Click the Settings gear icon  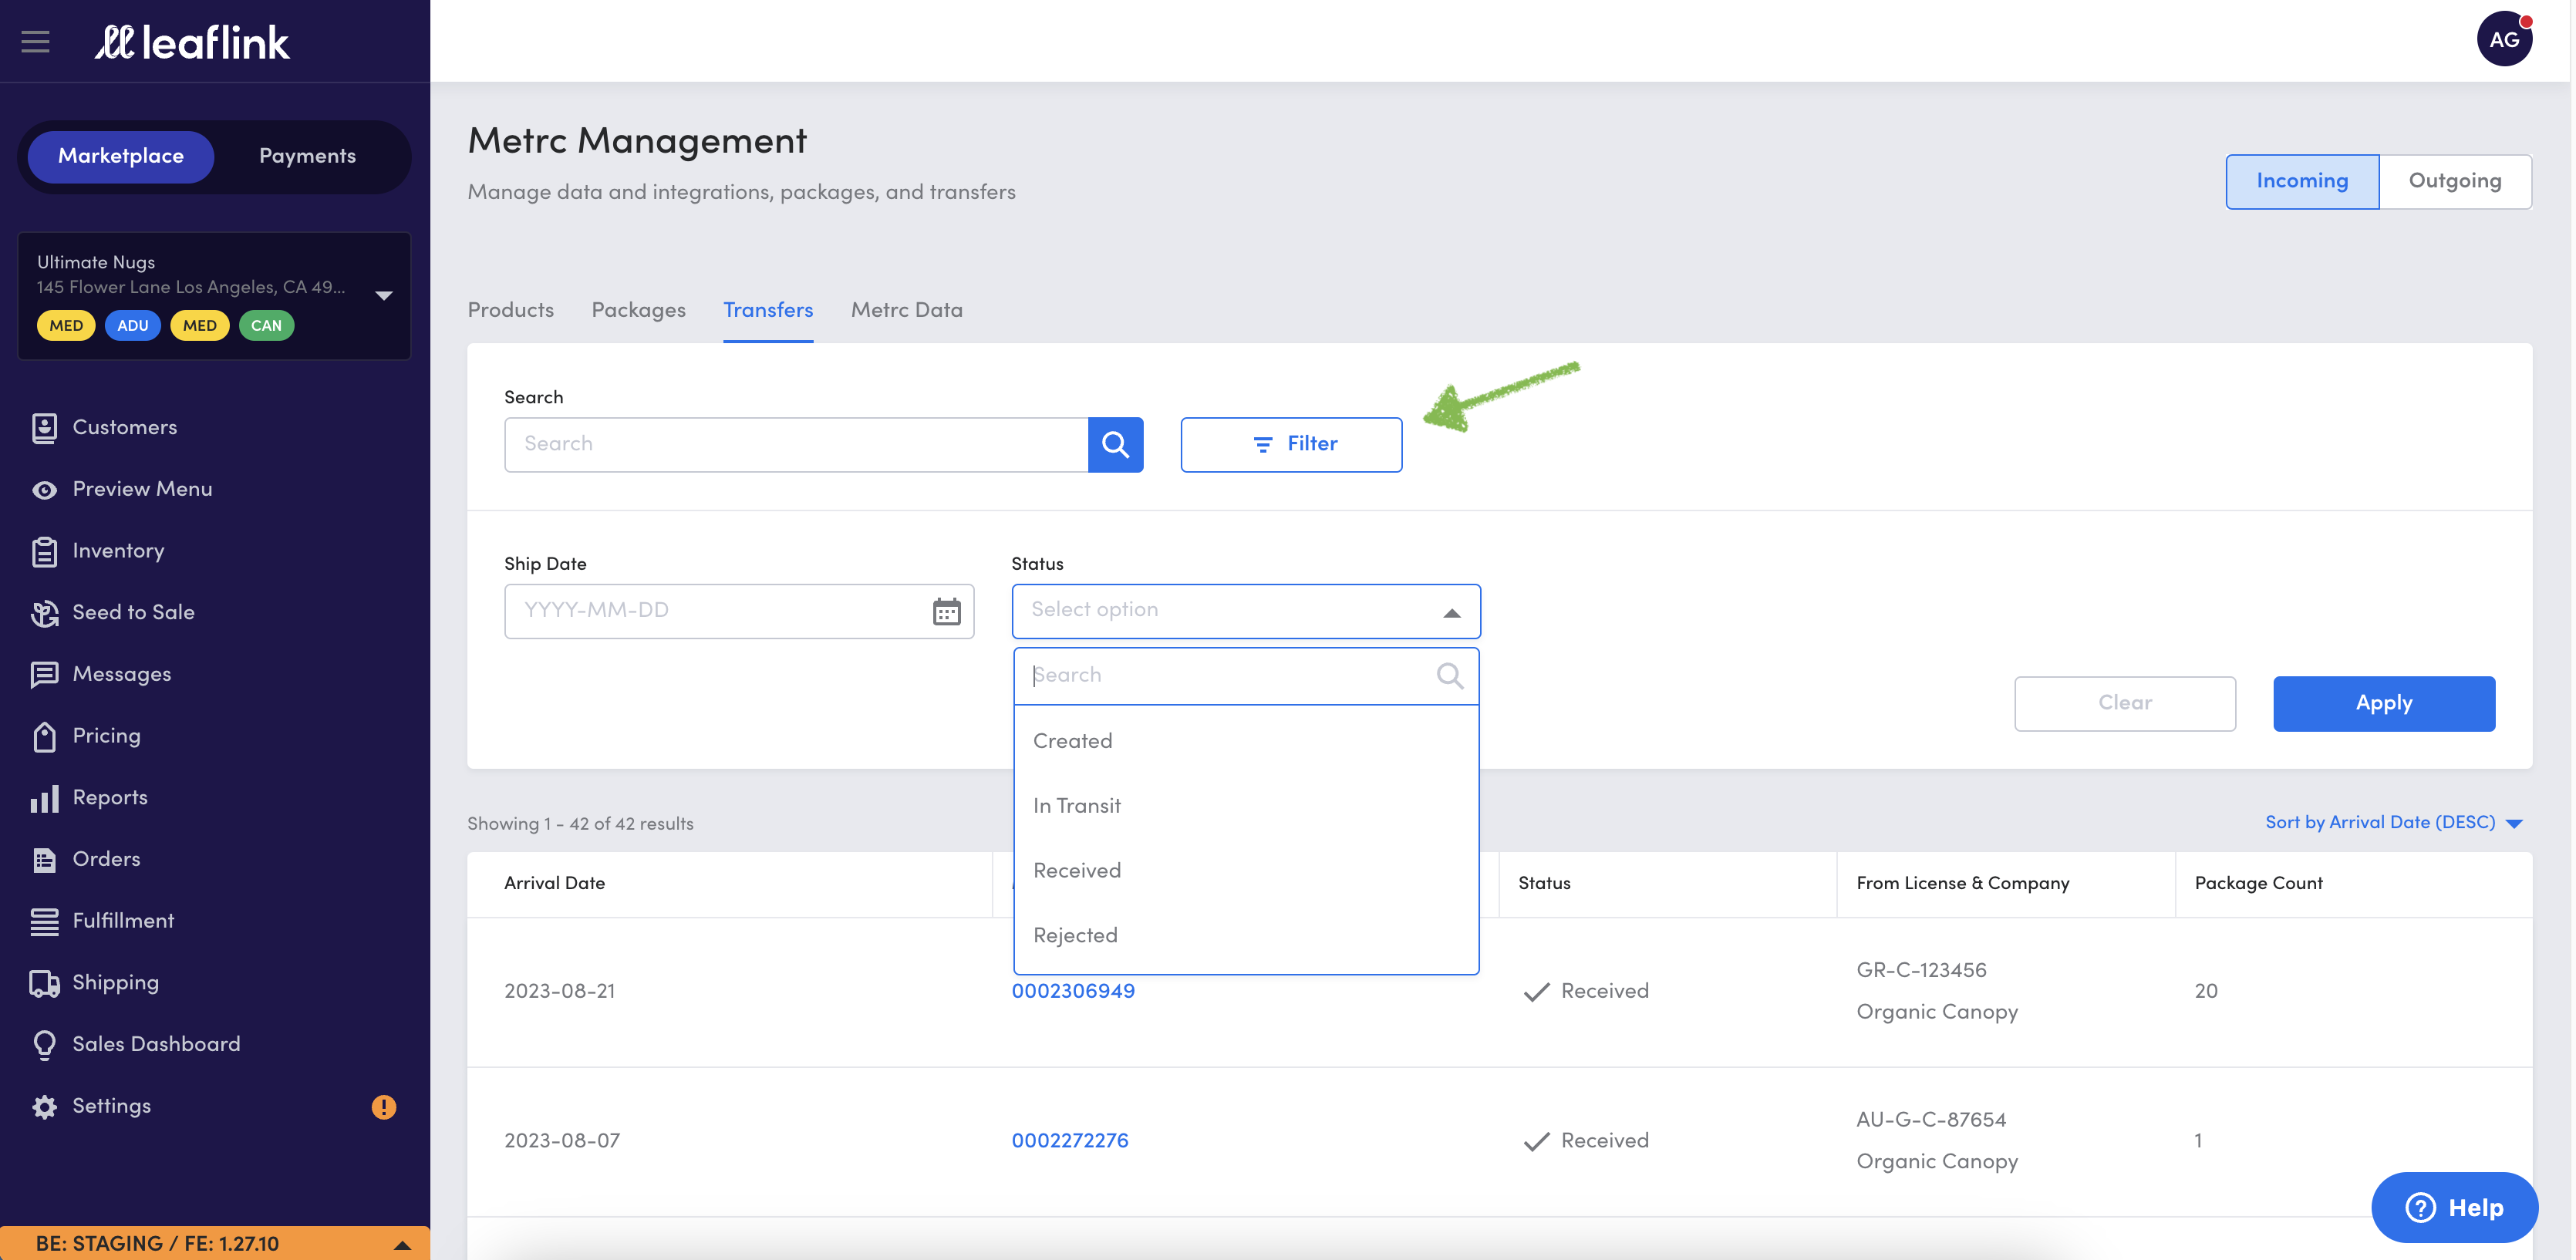pos(44,1107)
